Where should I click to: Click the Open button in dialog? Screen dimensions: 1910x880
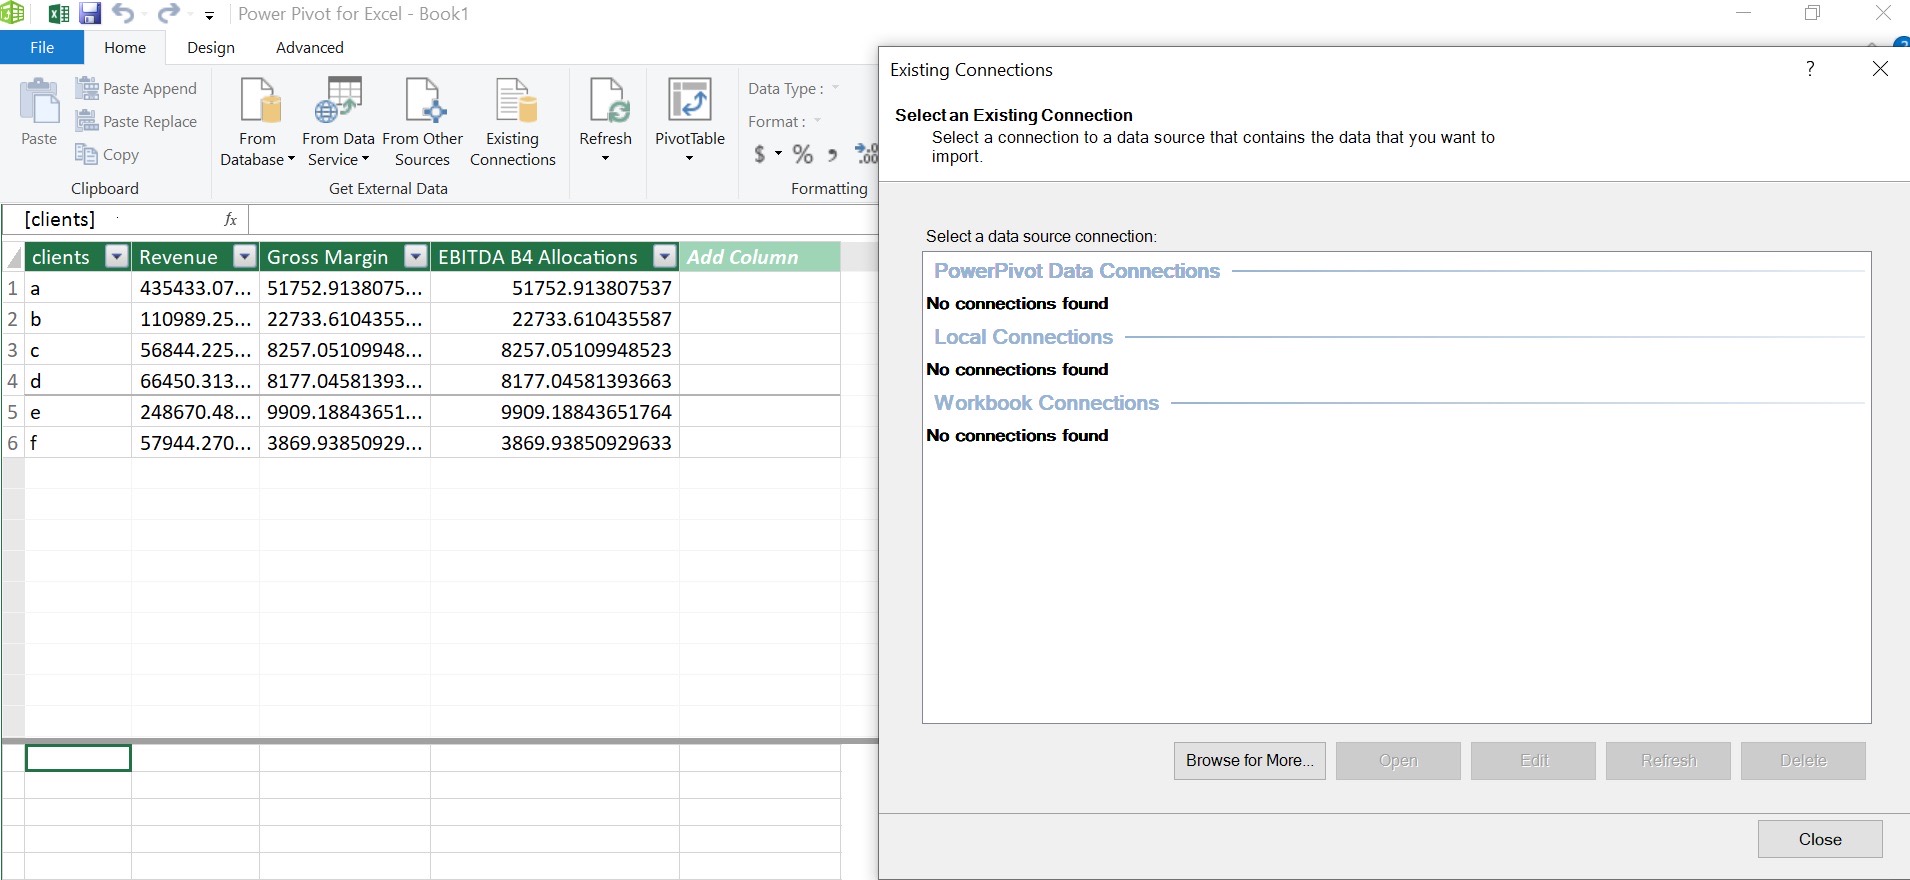click(1398, 761)
